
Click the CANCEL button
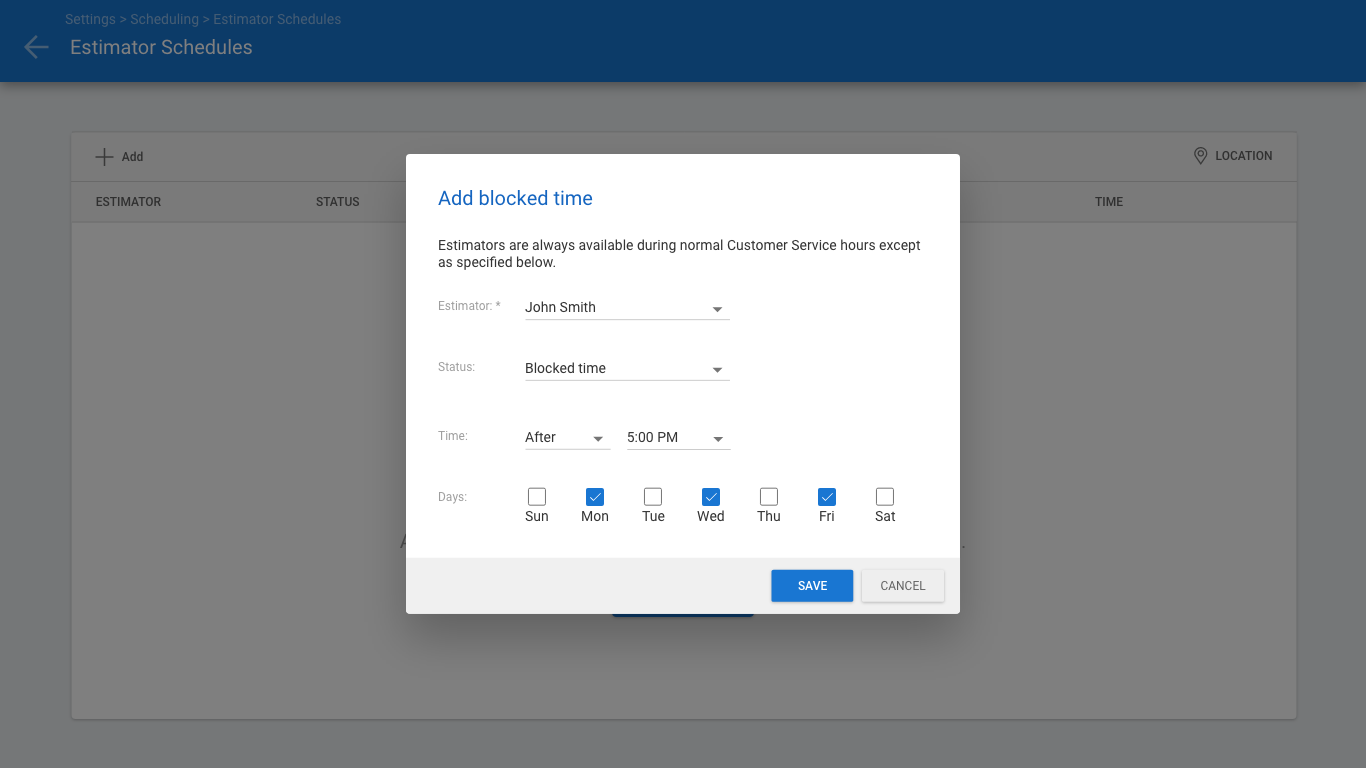point(903,586)
